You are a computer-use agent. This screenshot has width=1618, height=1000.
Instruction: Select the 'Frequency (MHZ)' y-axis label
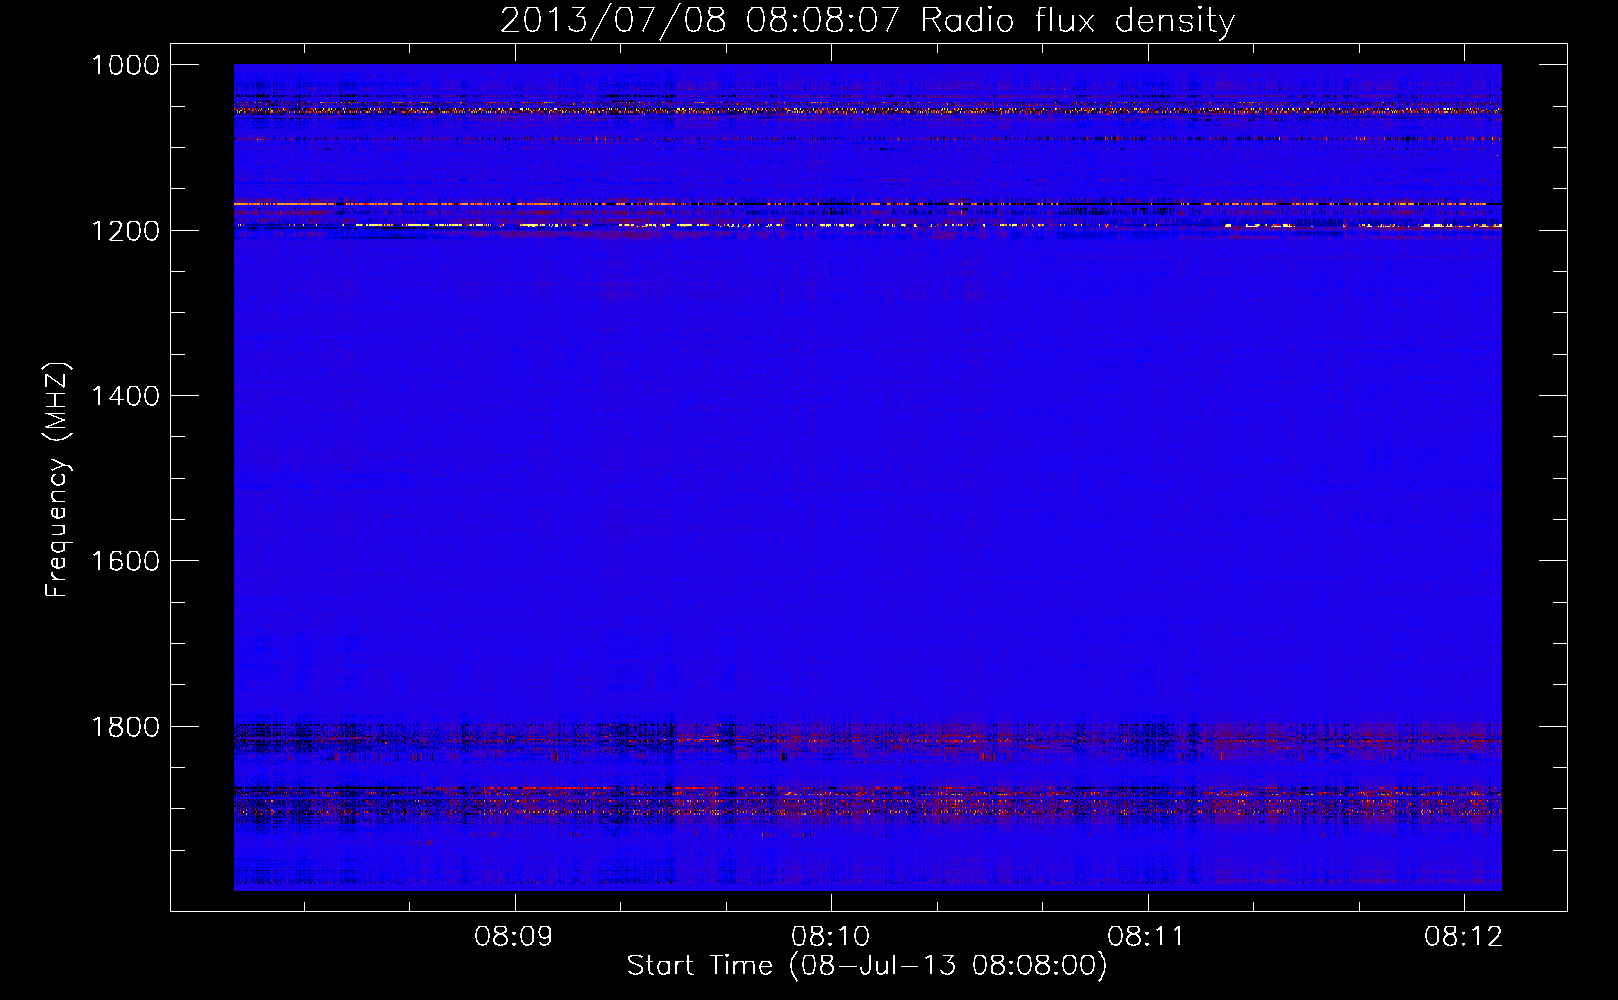58,480
